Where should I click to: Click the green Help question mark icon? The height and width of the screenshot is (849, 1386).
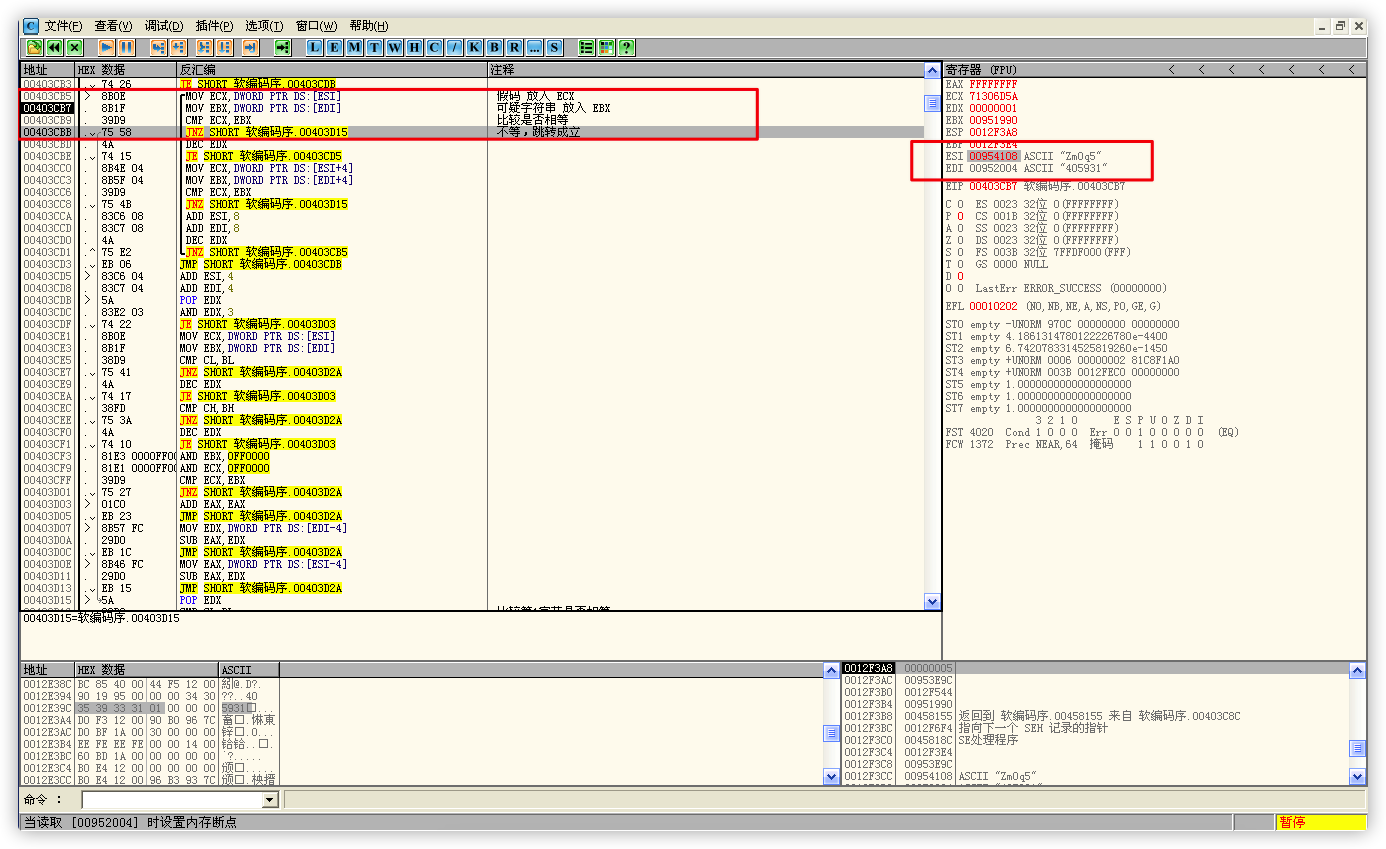pyautogui.click(x=626, y=47)
